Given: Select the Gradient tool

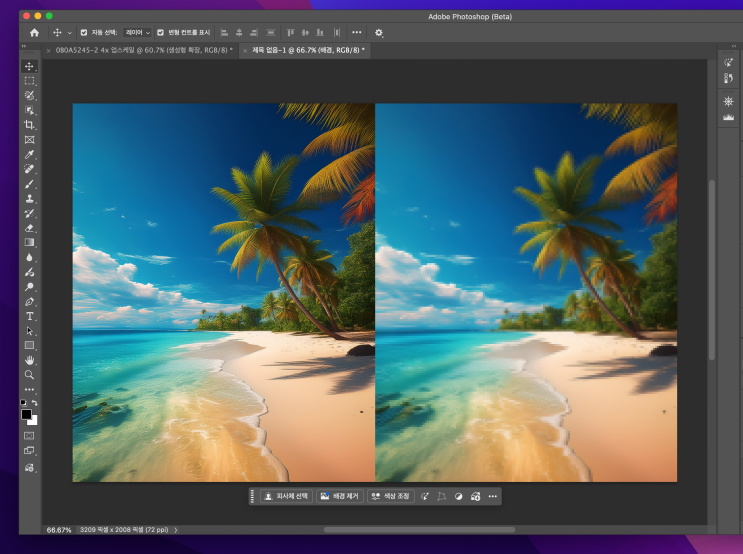Looking at the screenshot, I should point(29,243).
